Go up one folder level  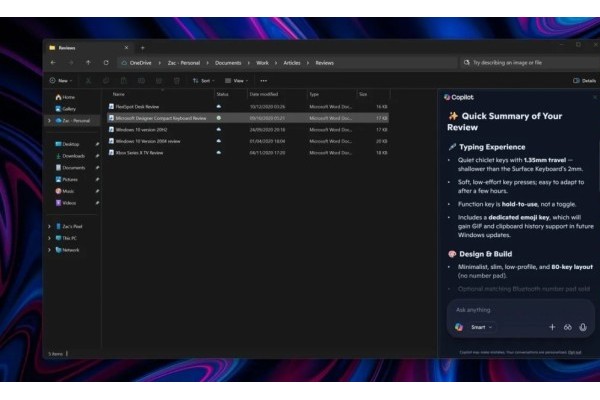88,63
